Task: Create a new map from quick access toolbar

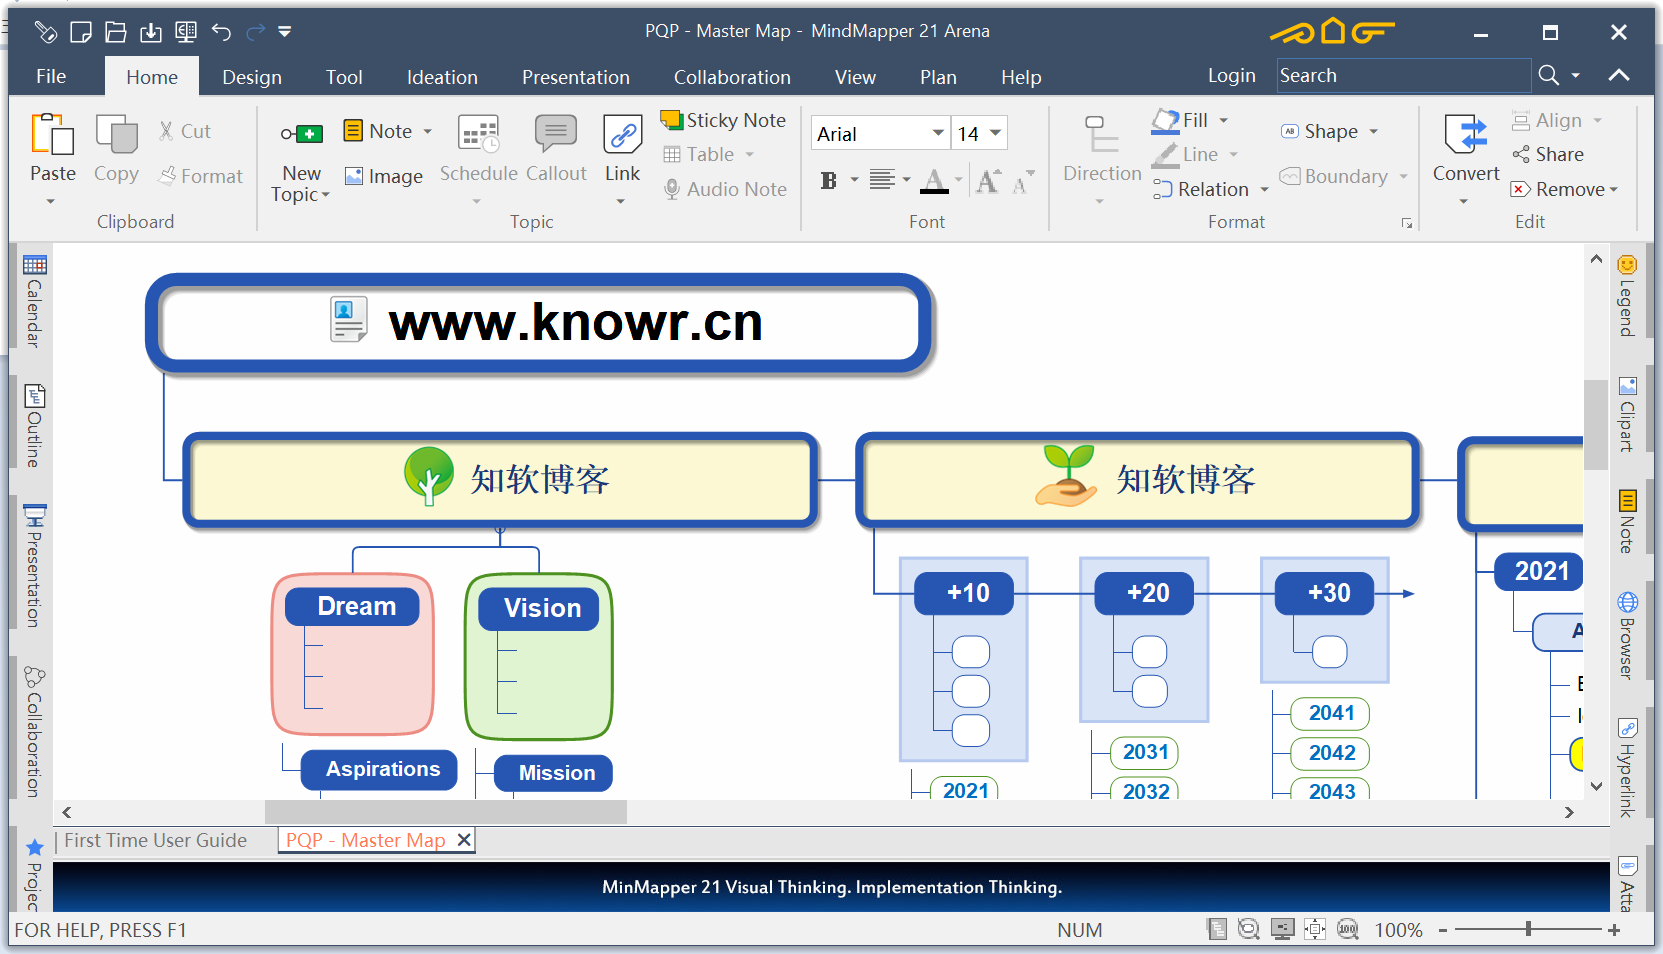Action: [x=81, y=32]
